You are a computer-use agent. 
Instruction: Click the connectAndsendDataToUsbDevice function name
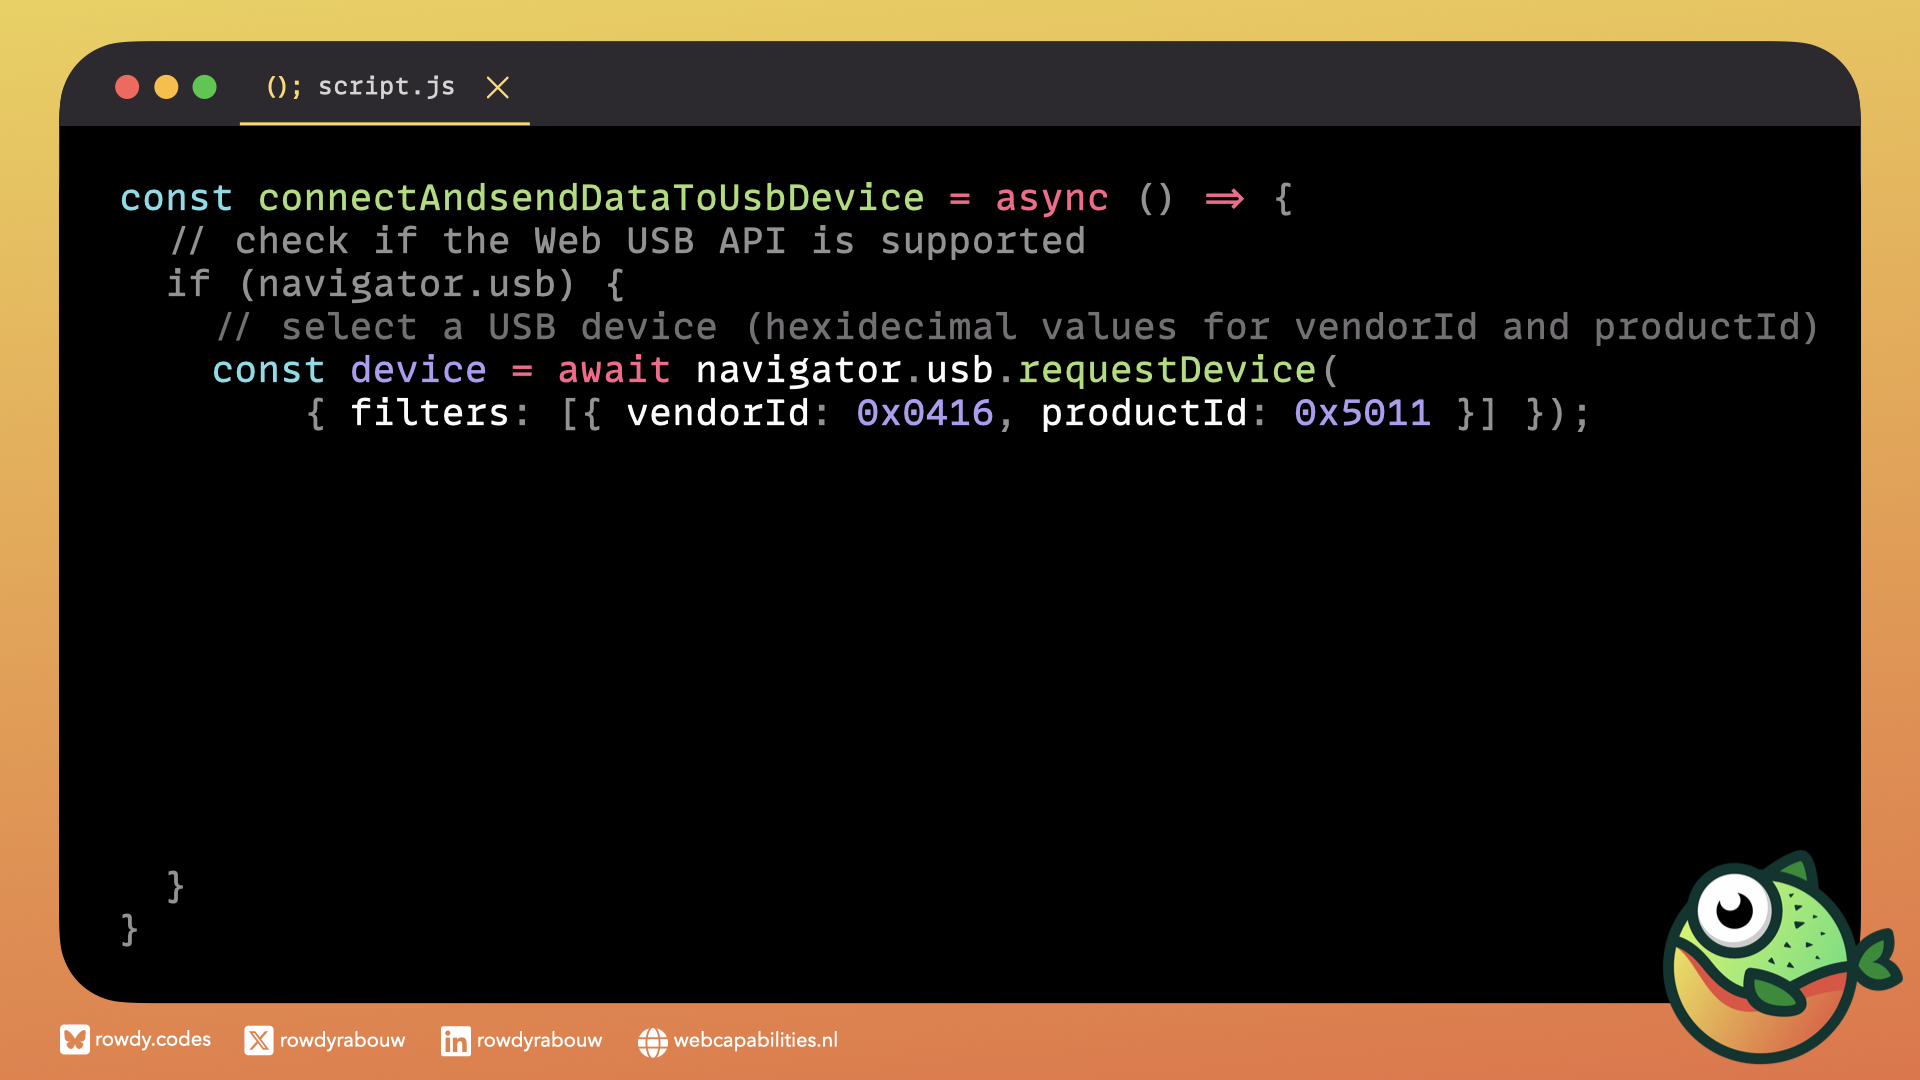point(590,198)
